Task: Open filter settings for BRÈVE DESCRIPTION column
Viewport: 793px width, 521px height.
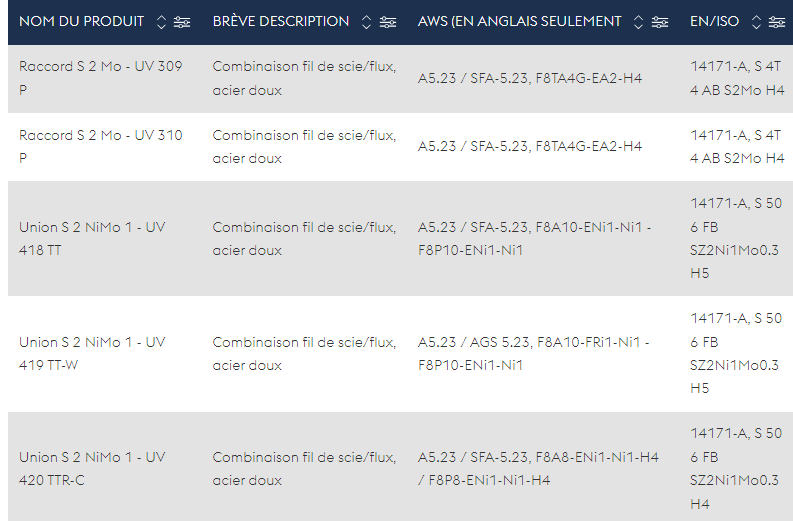Action: 388,22
